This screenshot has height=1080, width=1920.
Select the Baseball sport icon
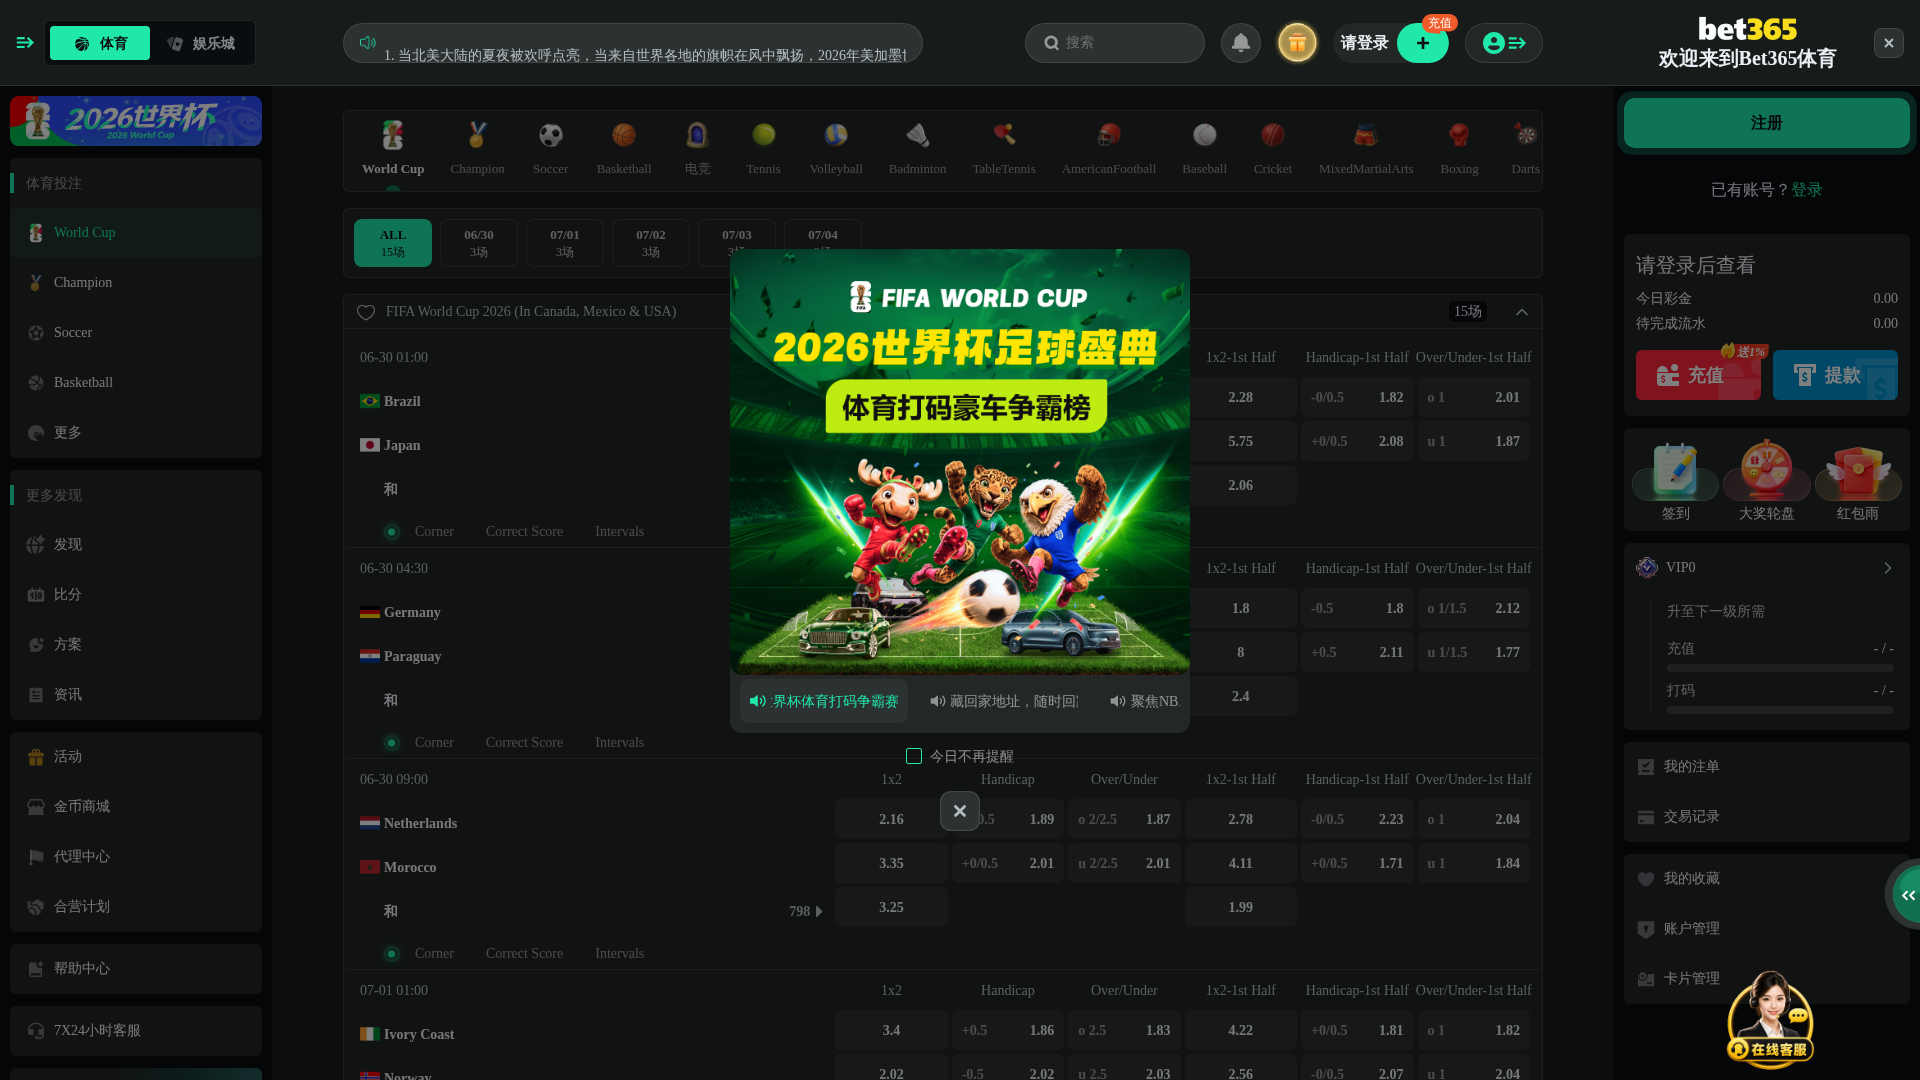(x=1204, y=135)
